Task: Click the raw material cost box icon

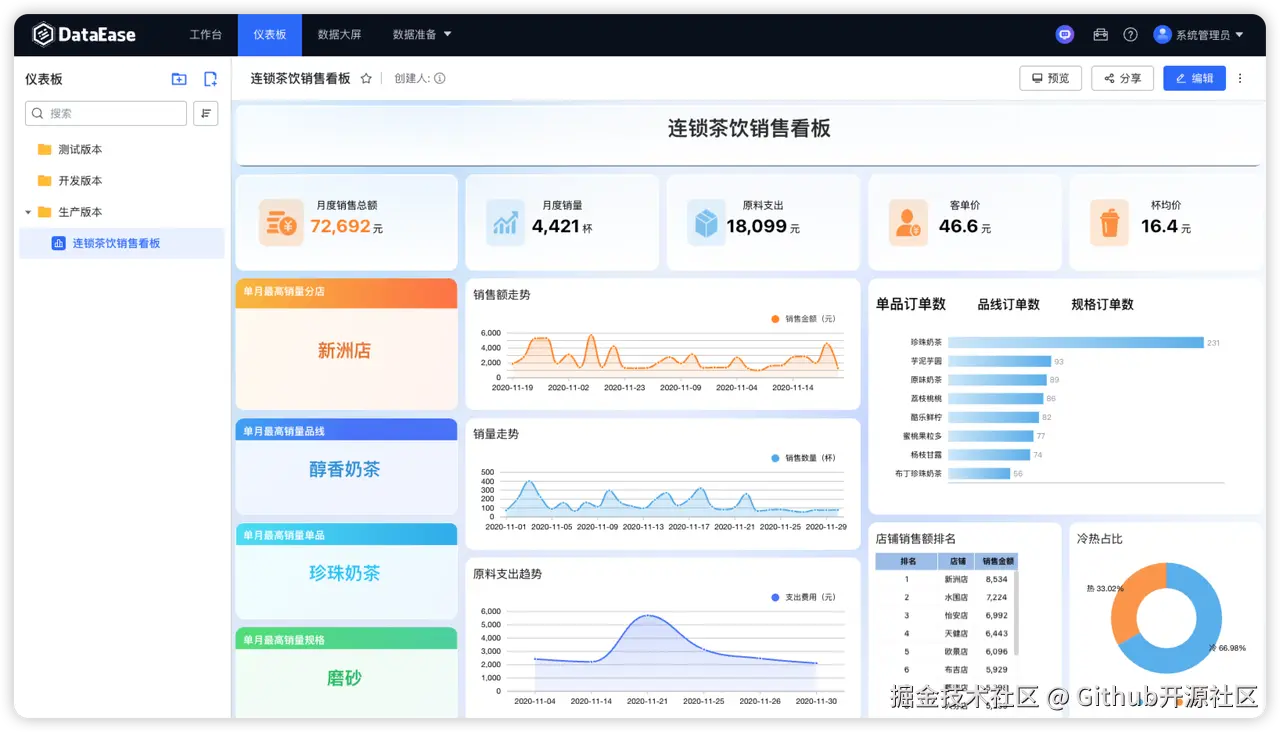Action: pyautogui.click(x=707, y=222)
